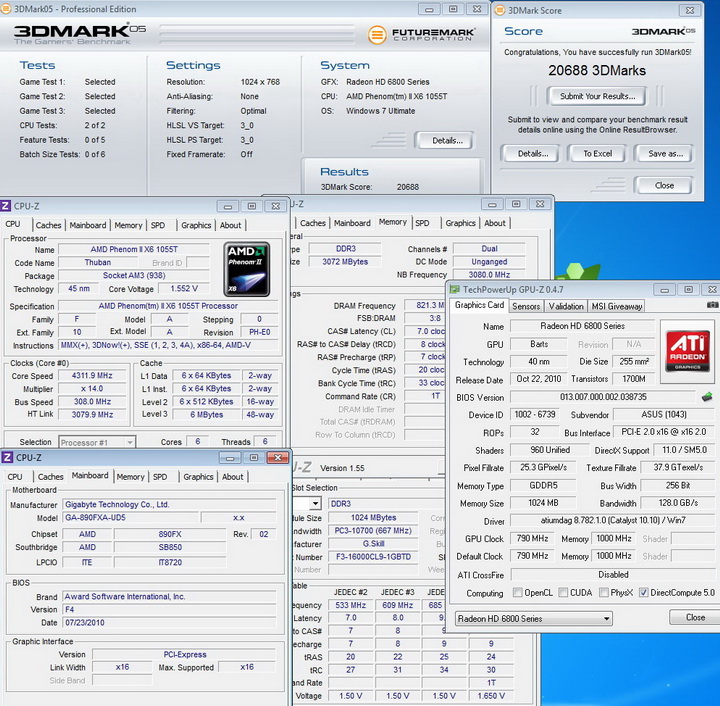Open the Radeon HD 6800 Series dropdown
The width and height of the screenshot is (720, 706).
pos(534,618)
